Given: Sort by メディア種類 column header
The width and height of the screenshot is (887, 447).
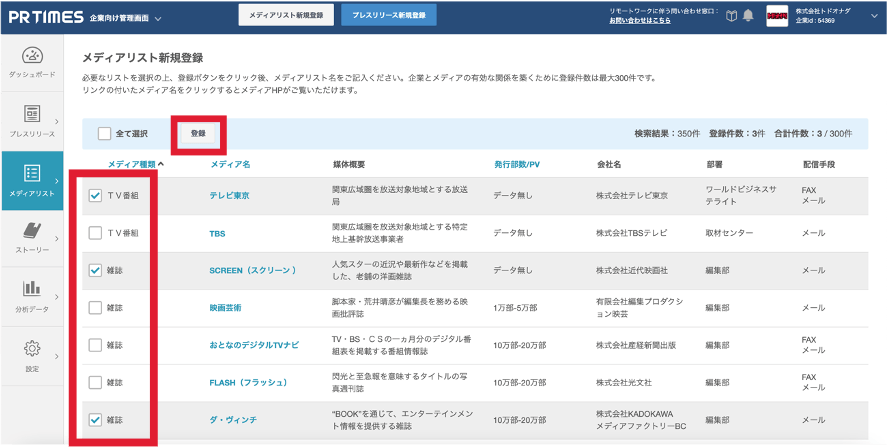Looking at the screenshot, I should [x=135, y=163].
